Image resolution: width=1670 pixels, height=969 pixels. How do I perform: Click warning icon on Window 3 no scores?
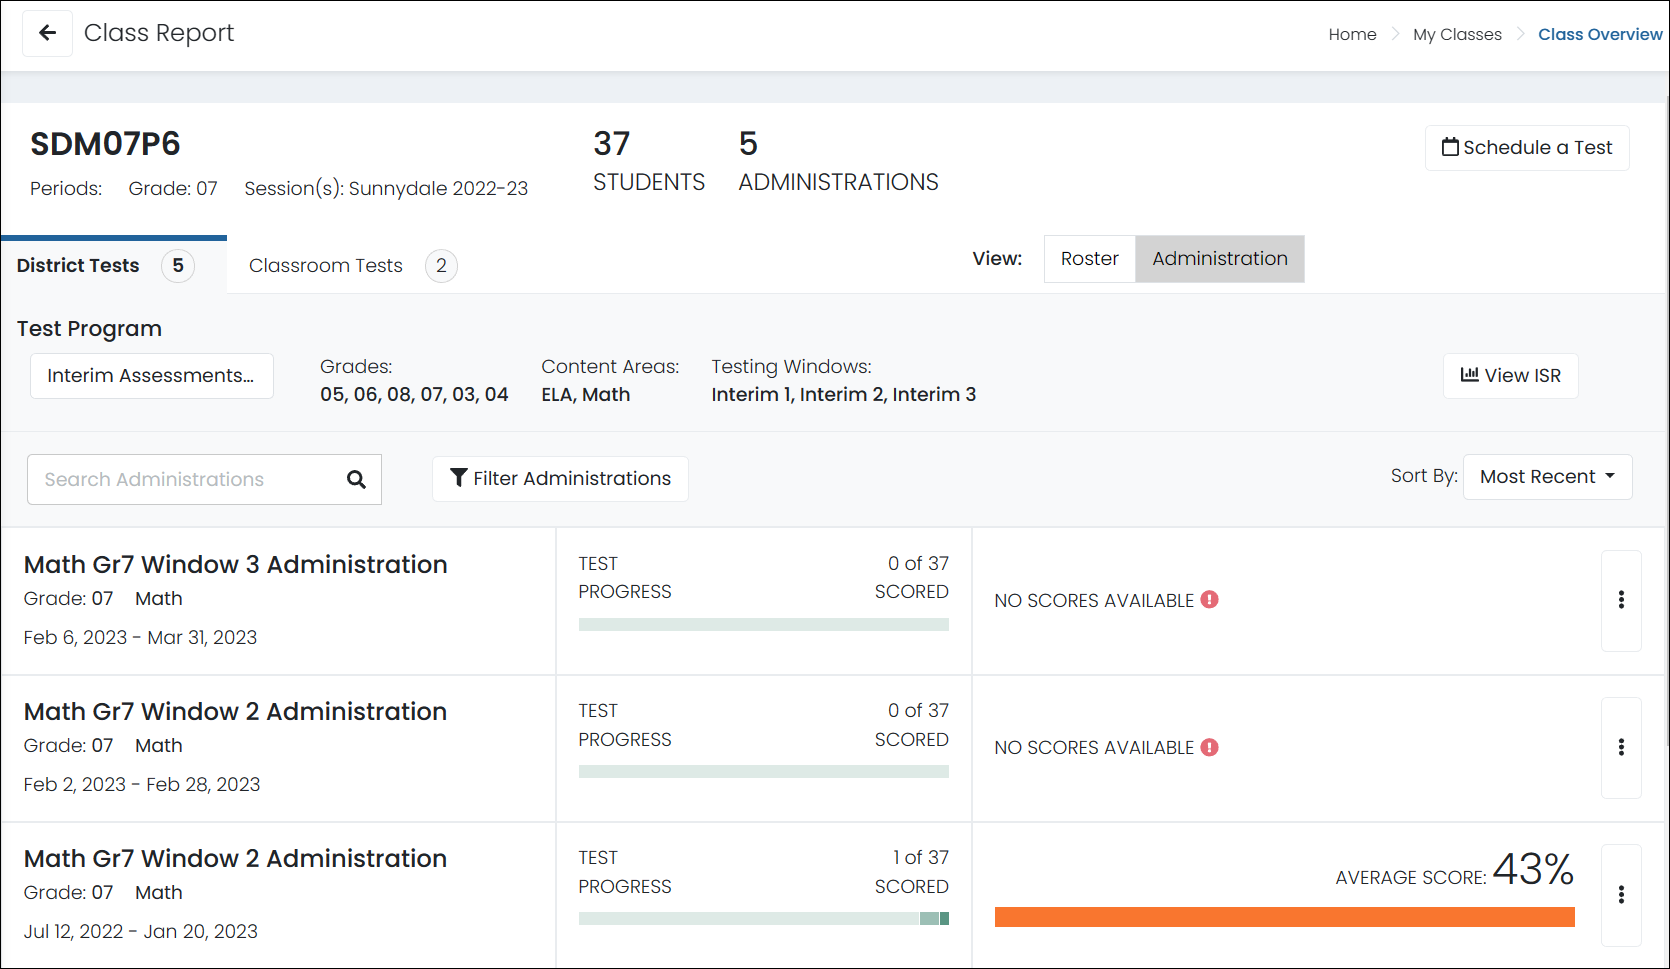point(1210,600)
